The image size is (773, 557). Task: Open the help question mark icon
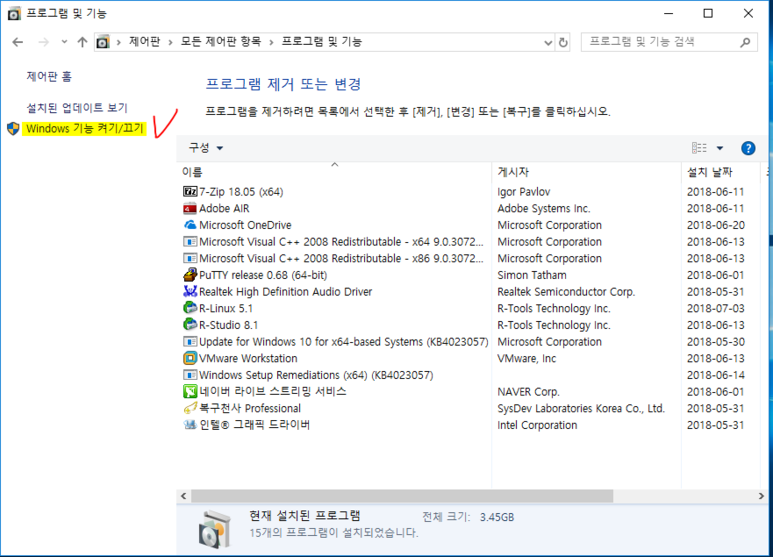pyautogui.click(x=748, y=148)
